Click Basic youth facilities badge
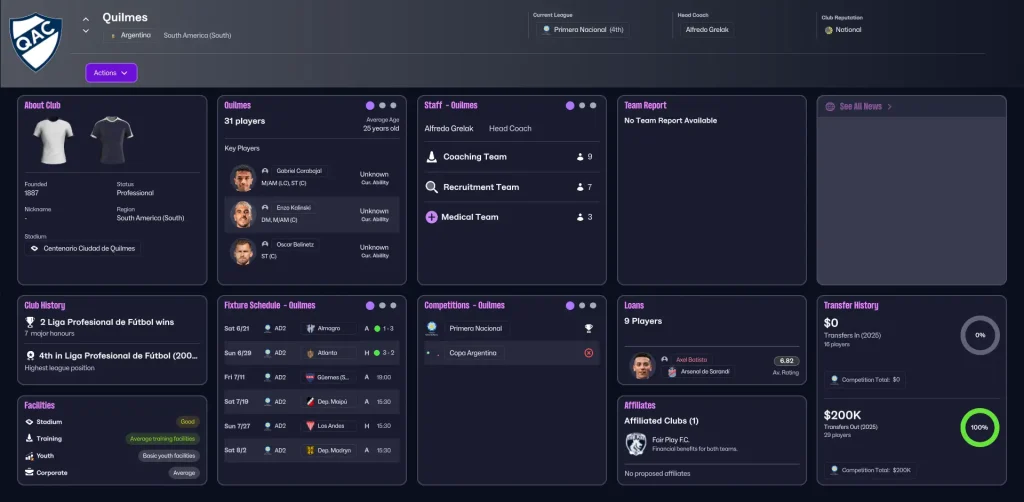 tap(169, 456)
